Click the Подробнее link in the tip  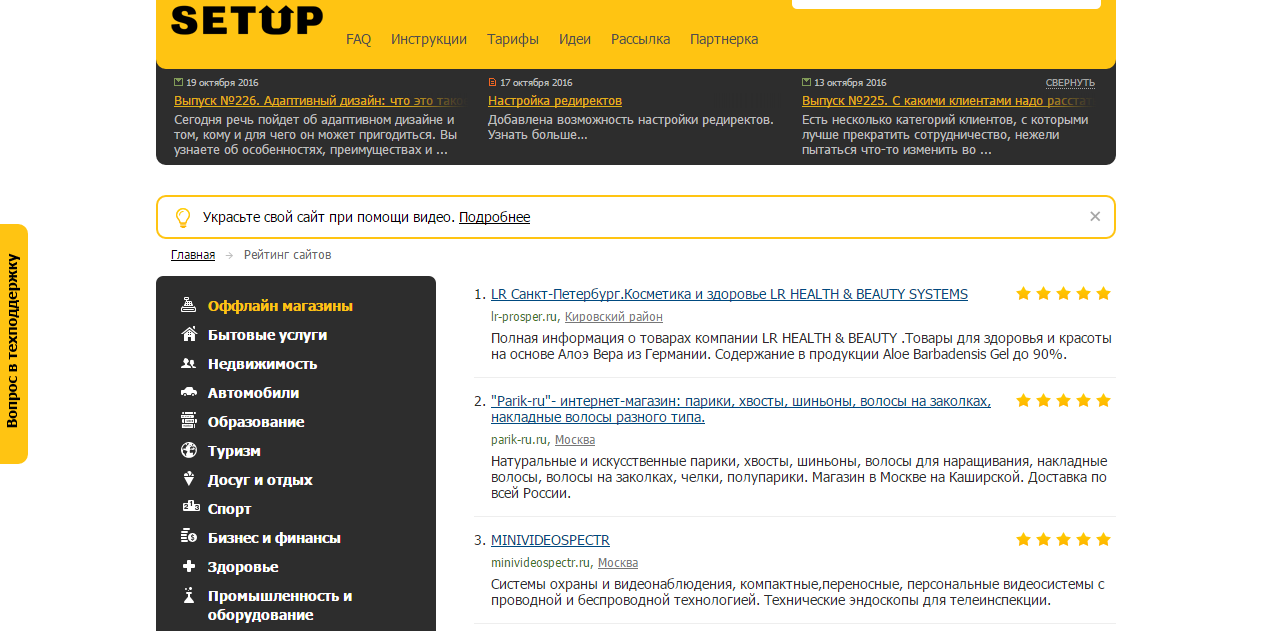click(494, 217)
